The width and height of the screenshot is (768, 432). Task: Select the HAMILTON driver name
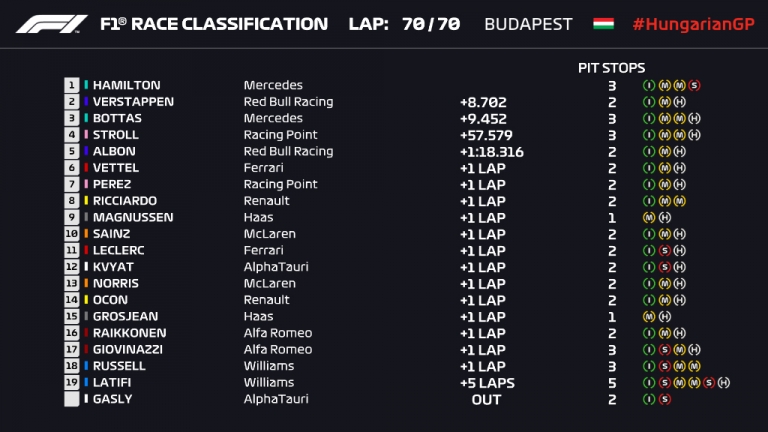pos(126,86)
